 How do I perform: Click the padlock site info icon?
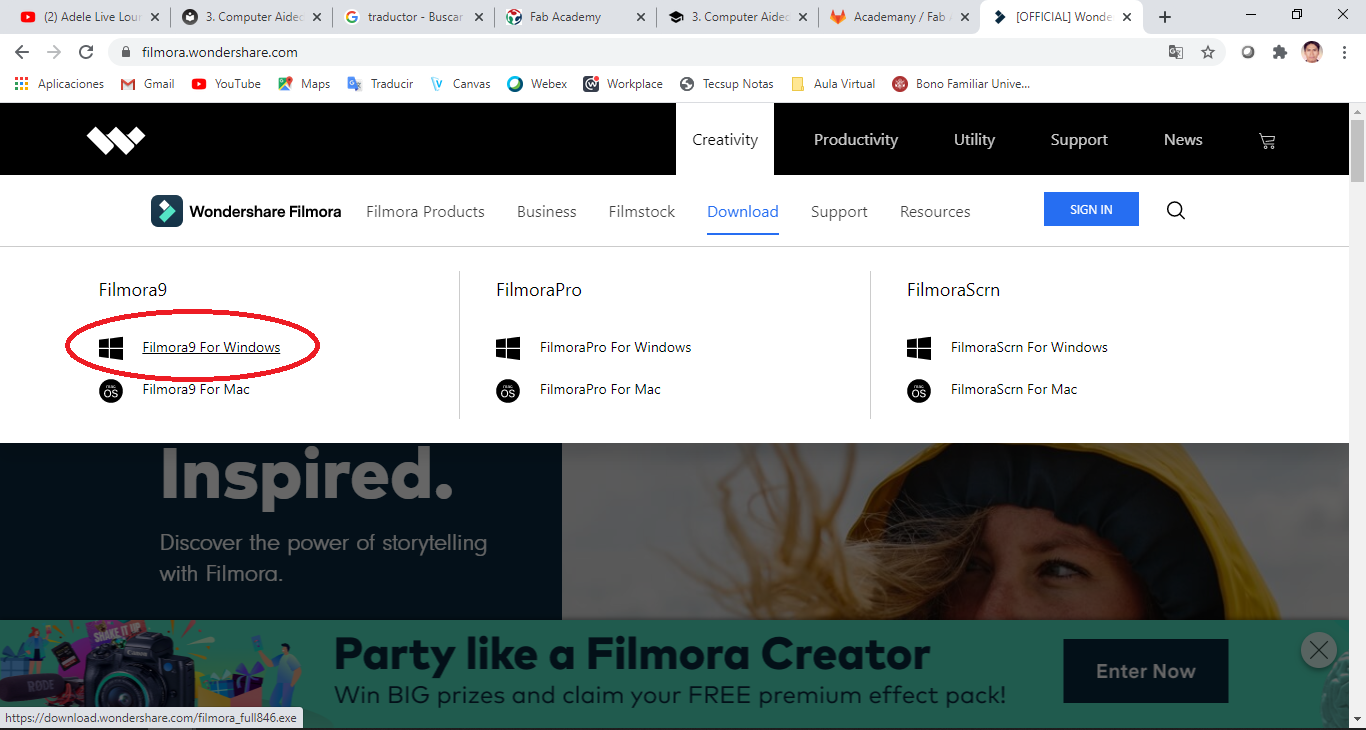pyautogui.click(x=126, y=52)
